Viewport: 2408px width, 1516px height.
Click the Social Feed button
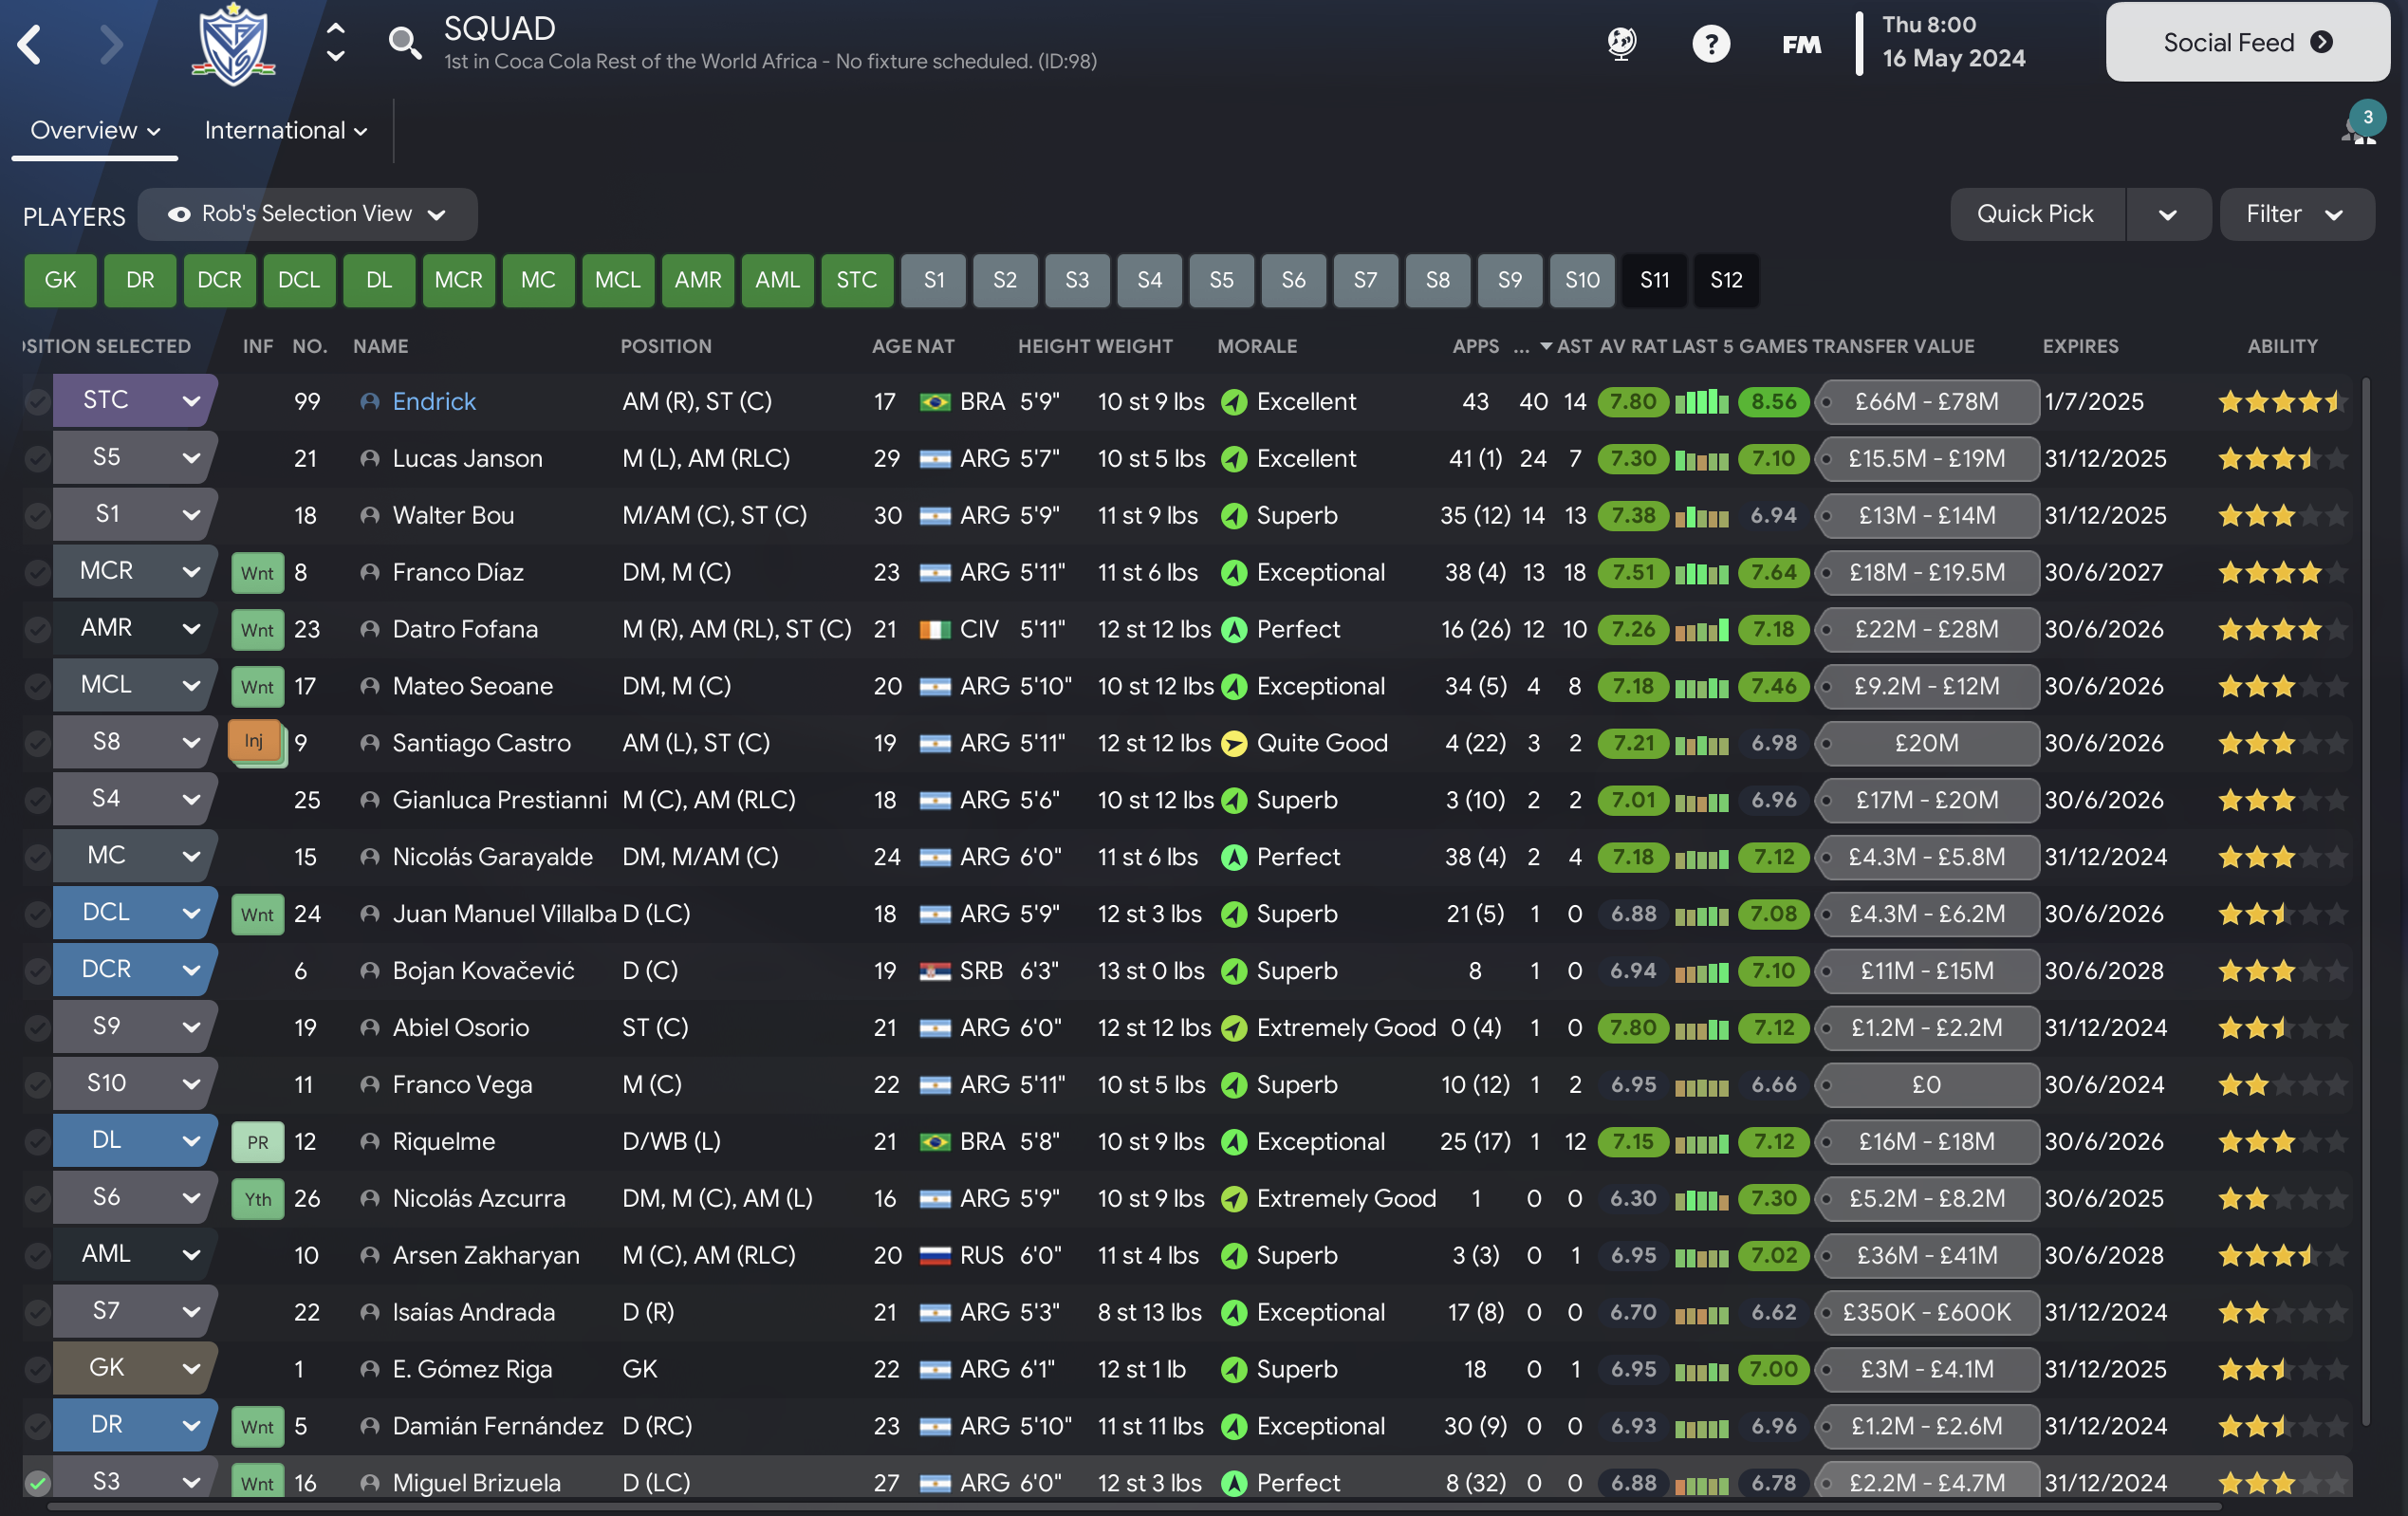coord(2247,42)
